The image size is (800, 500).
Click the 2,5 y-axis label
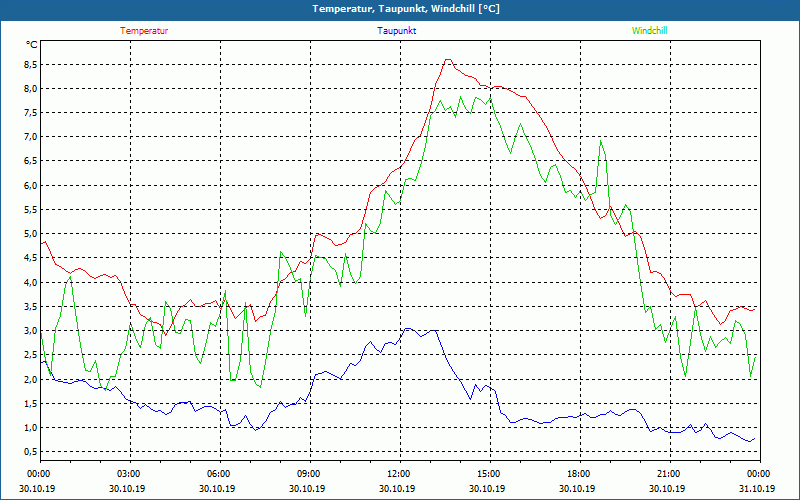click(x=30, y=355)
